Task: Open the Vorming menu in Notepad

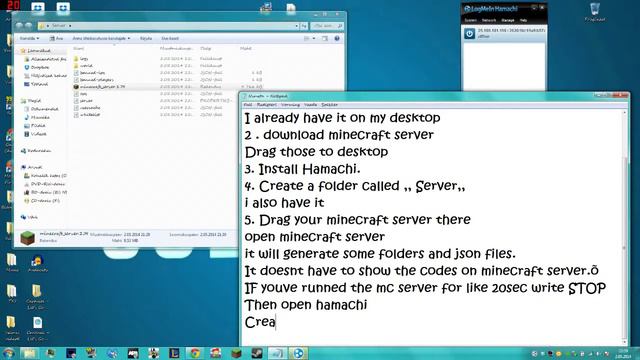Action: coord(290,105)
